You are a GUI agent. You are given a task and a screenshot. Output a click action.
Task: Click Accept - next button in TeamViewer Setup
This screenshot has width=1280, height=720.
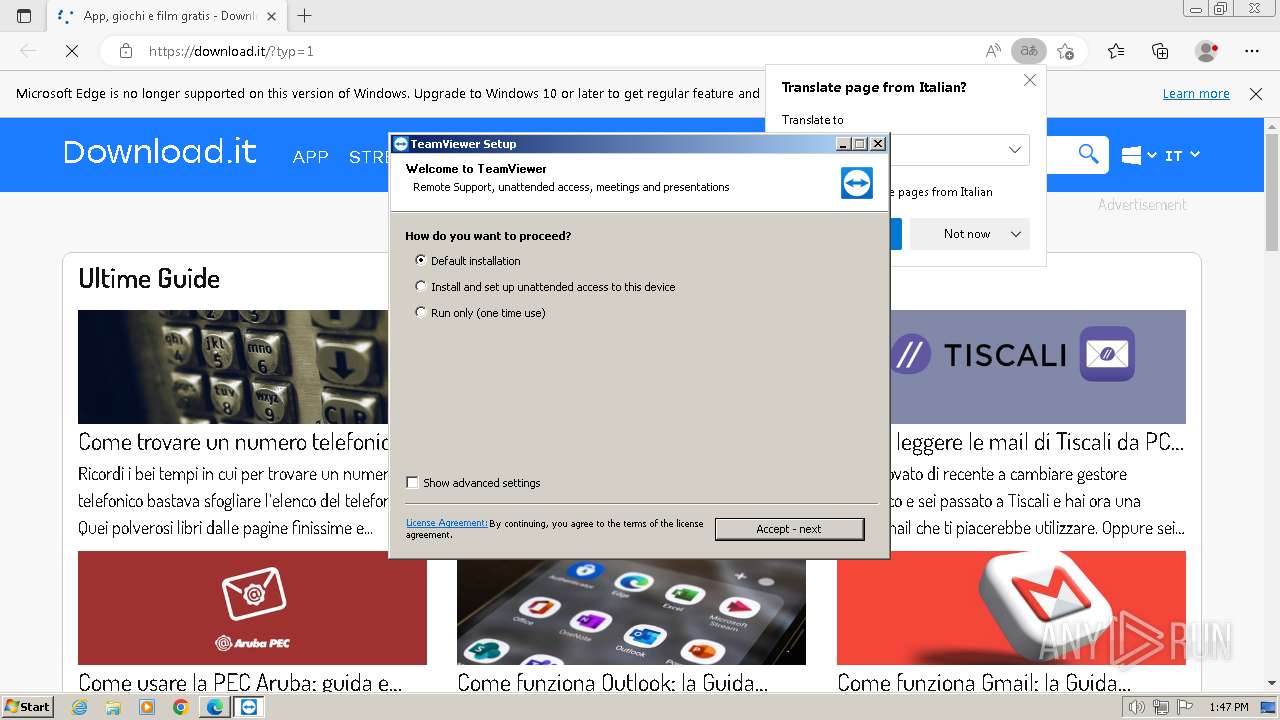click(x=789, y=529)
